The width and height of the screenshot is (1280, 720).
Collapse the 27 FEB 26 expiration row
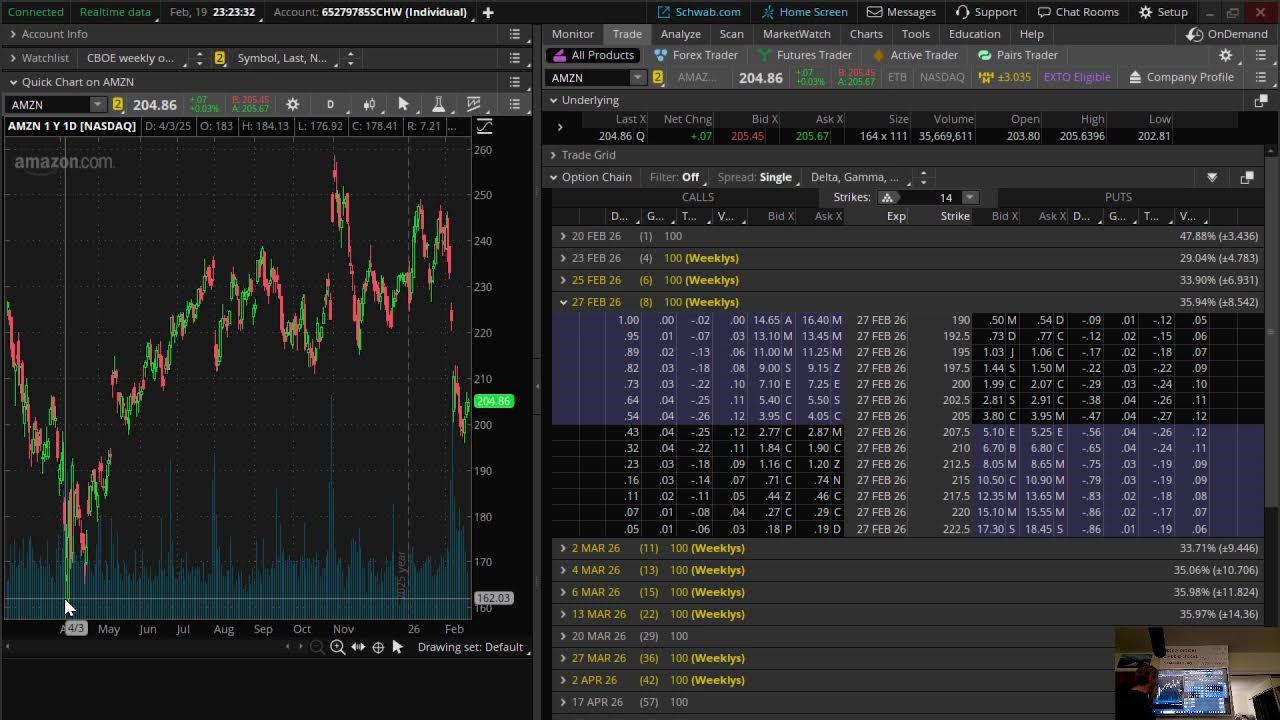coord(563,302)
